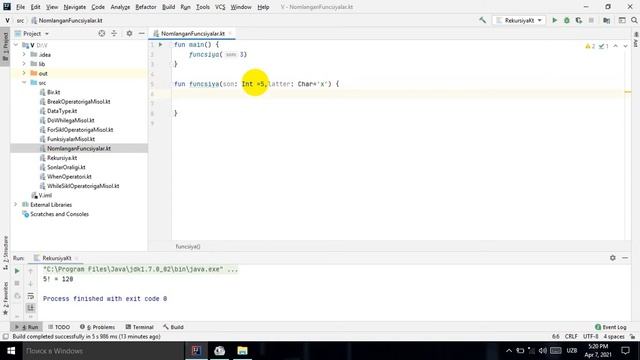
Task: Open the Search Everywhere magnifier icon
Action: click(x=634, y=20)
